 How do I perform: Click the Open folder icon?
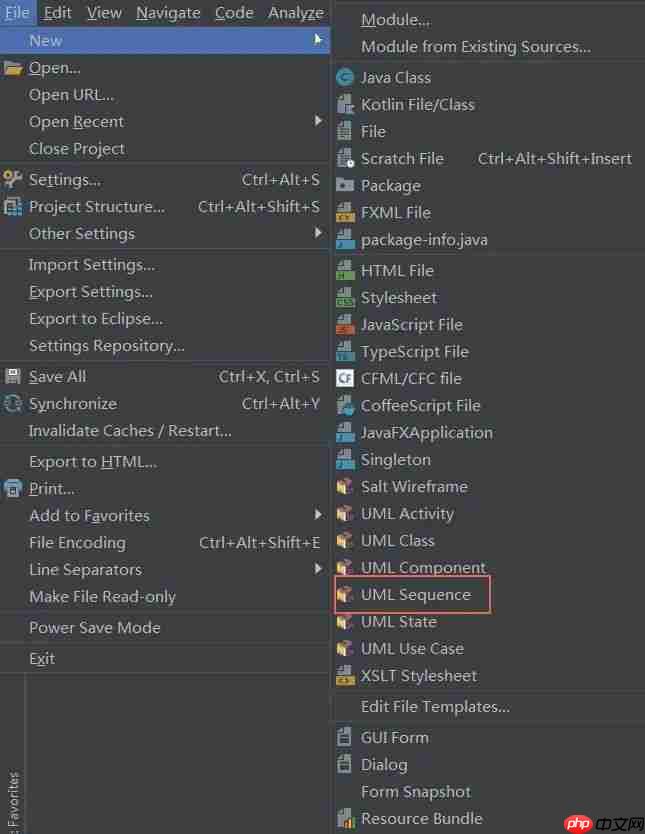pyautogui.click(x=13, y=68)
